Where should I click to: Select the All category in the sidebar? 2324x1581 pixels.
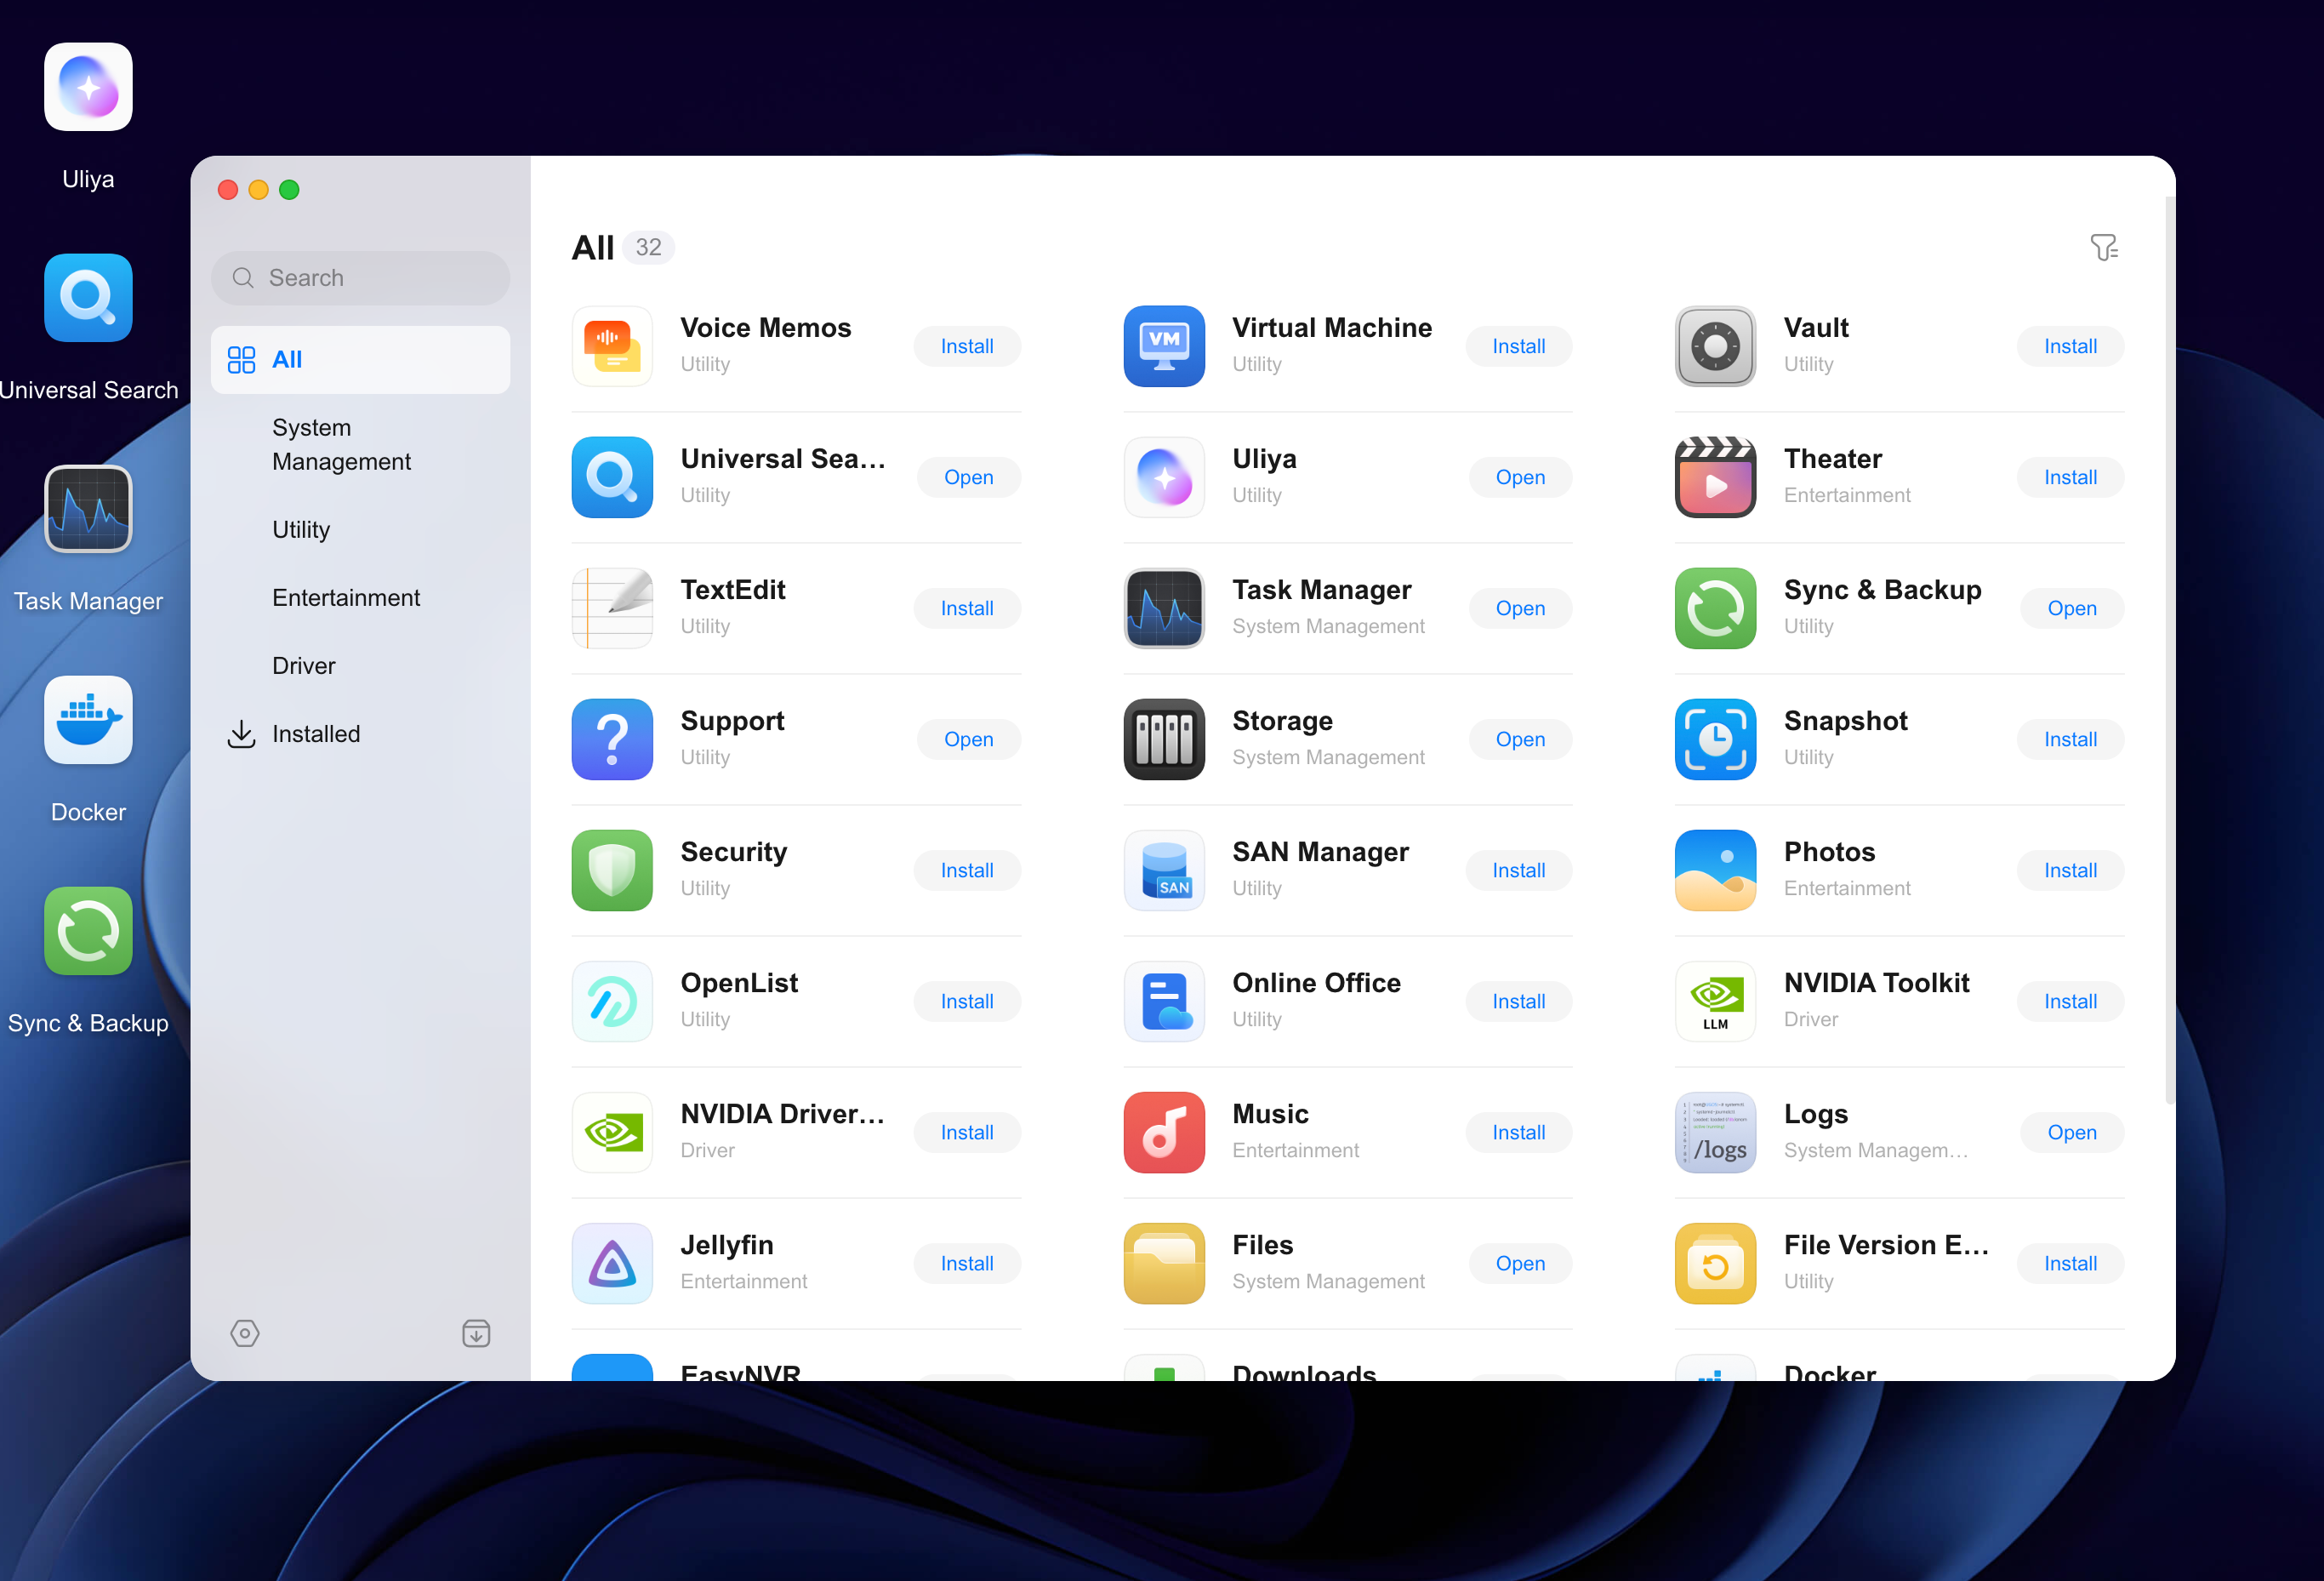(x=360, y=359)
